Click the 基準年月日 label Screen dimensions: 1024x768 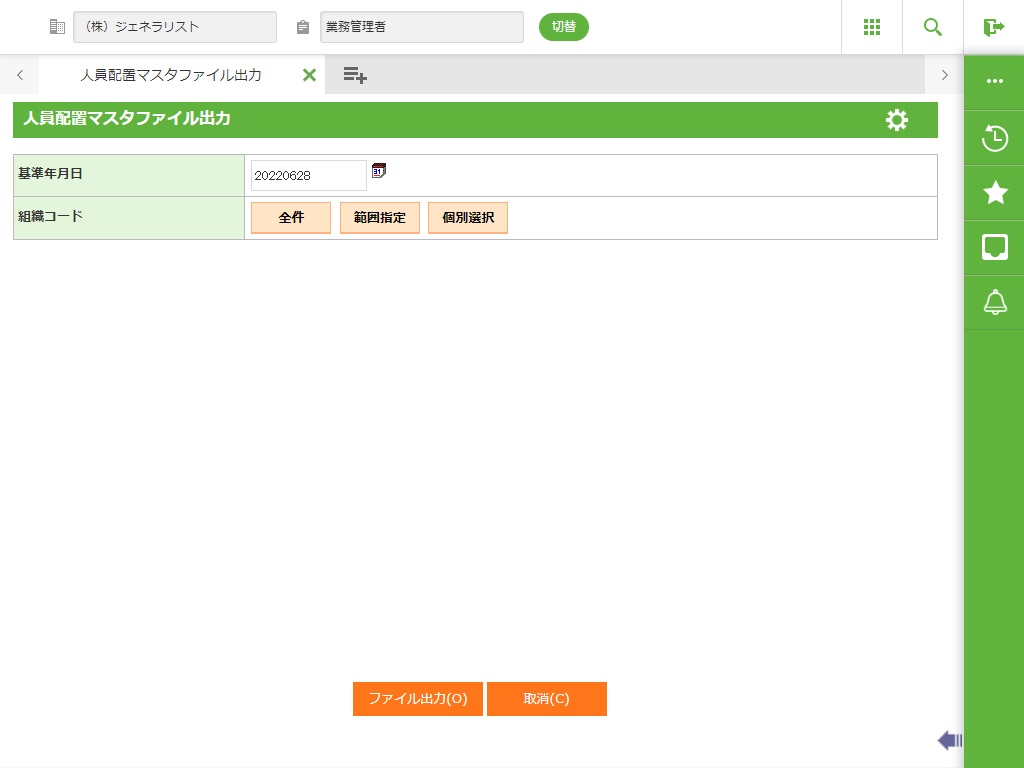pos(50,174)
